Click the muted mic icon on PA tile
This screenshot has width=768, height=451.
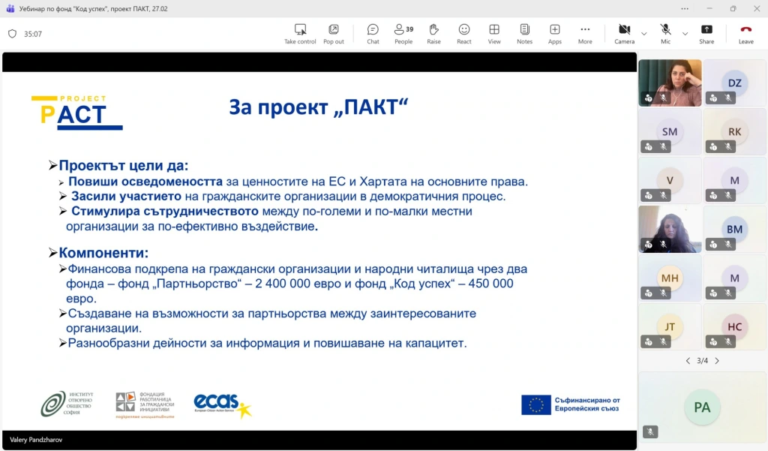pyautogui.click(x=650, y=431)
